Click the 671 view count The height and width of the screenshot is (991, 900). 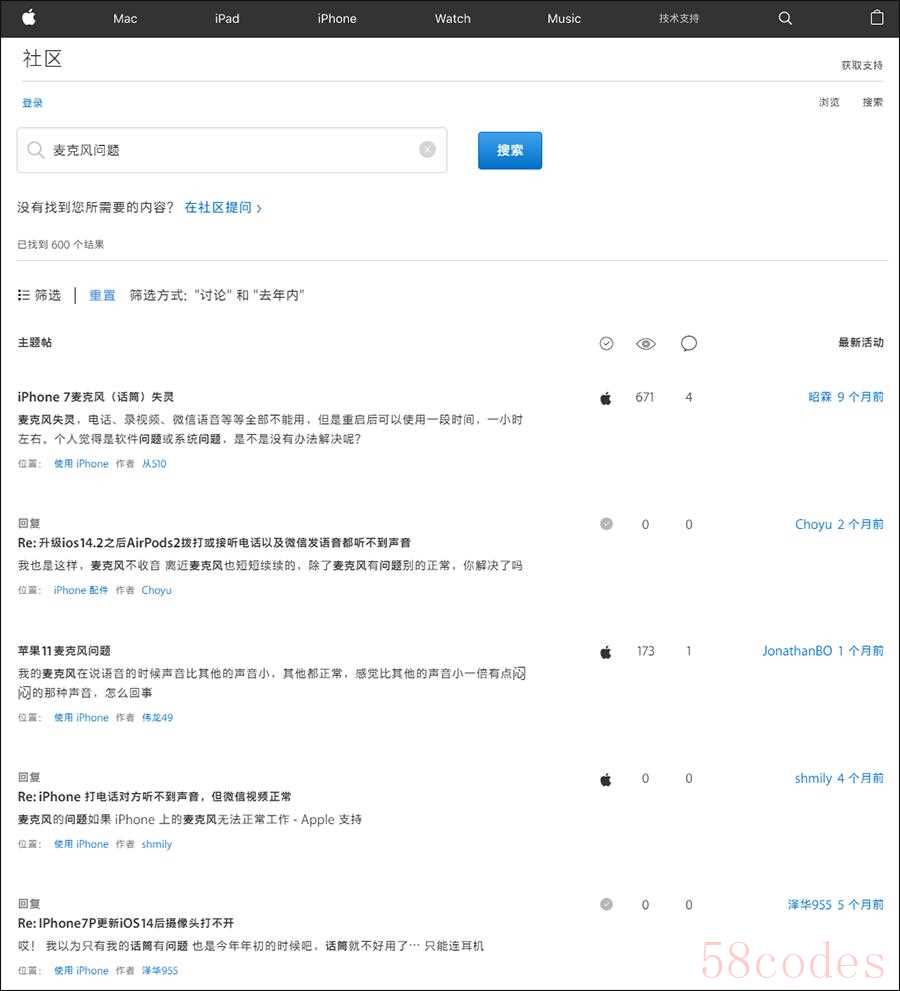pos(645,397)
